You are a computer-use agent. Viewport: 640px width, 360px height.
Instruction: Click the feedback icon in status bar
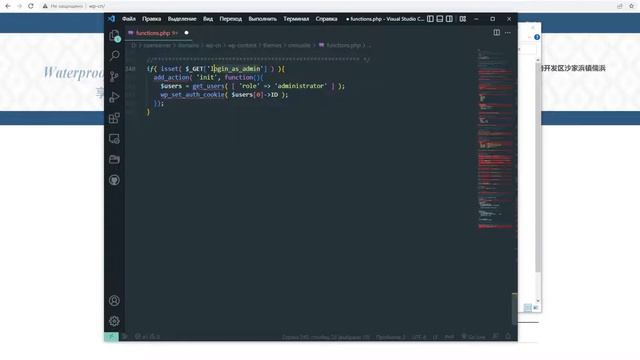pyautogui.click(x=495, y=337)
